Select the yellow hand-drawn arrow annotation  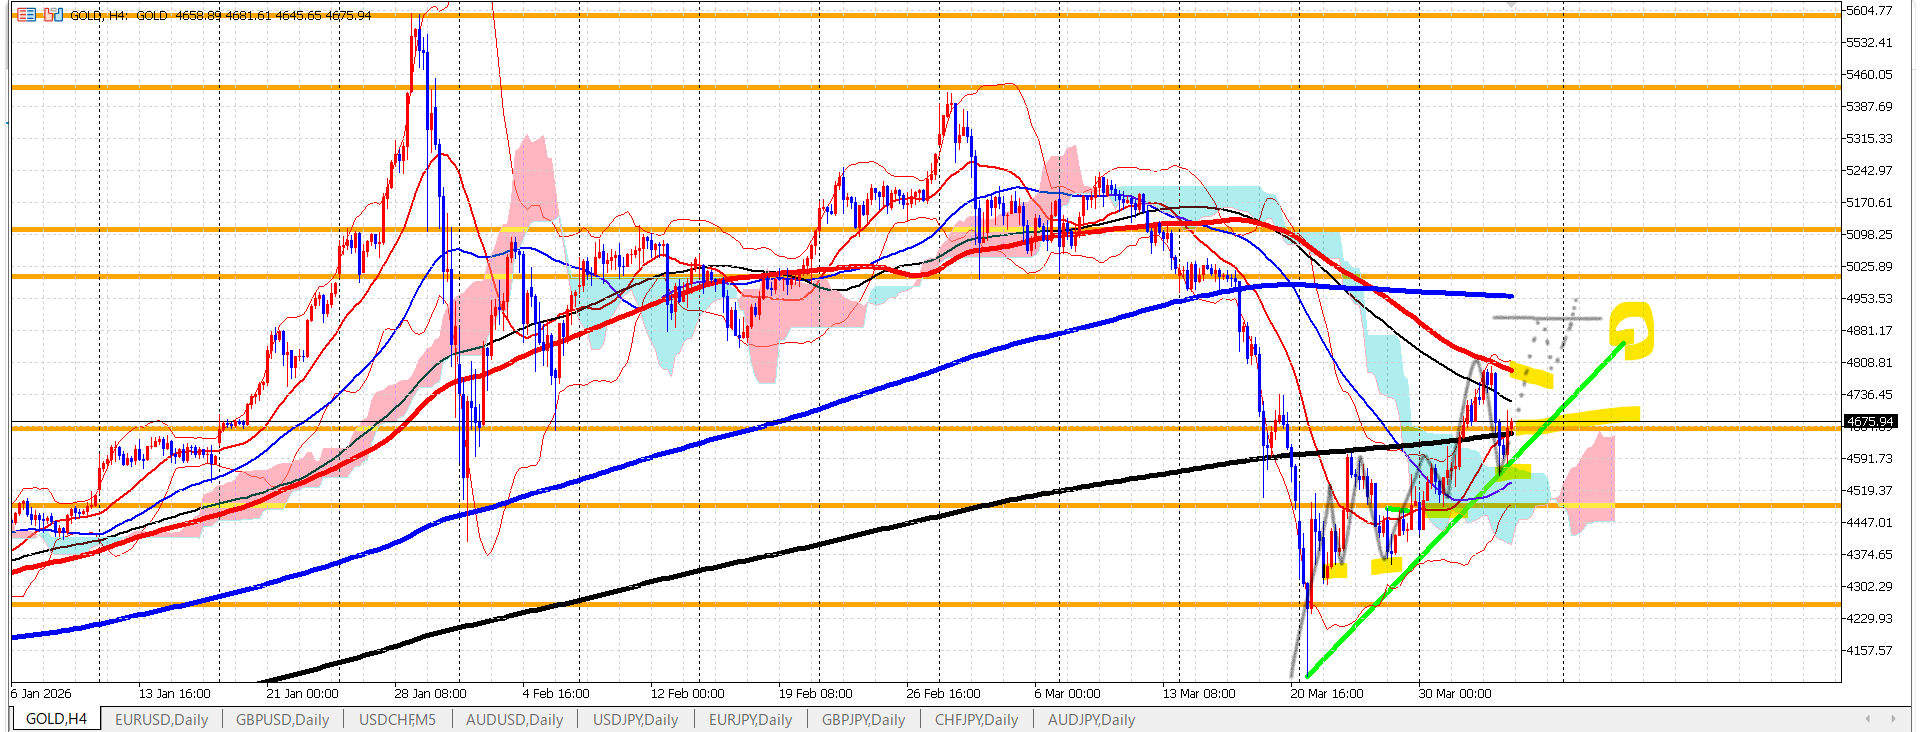click(1632, 328)
